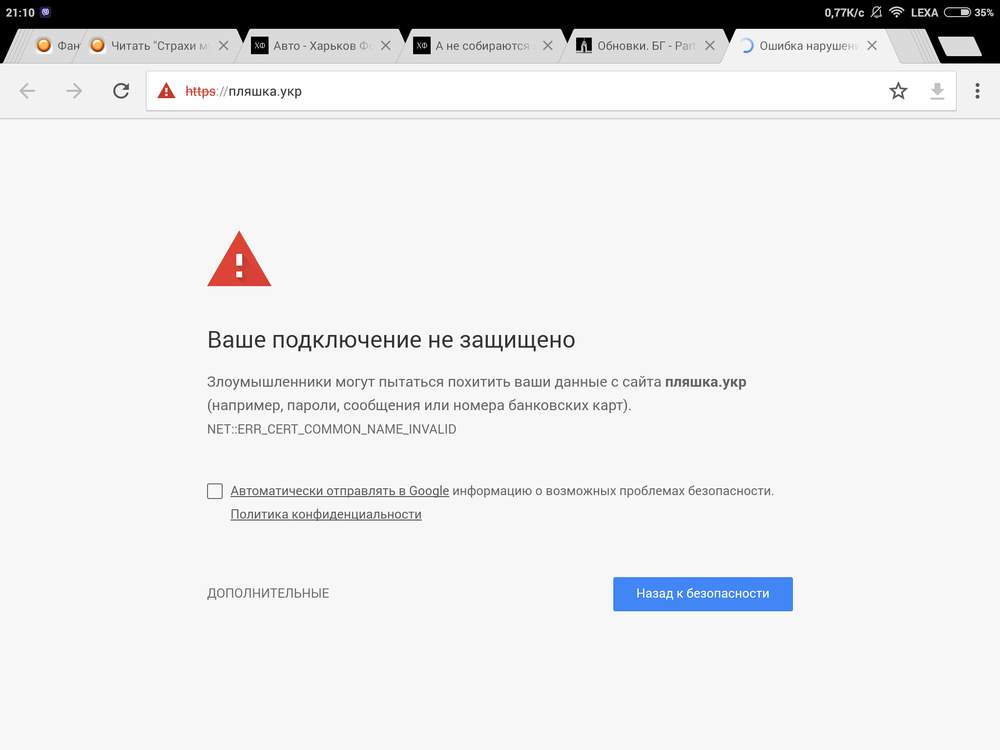Go forward using the right arrow icon
This screenshot has height=750, width=1000.
tap(74, 91)
